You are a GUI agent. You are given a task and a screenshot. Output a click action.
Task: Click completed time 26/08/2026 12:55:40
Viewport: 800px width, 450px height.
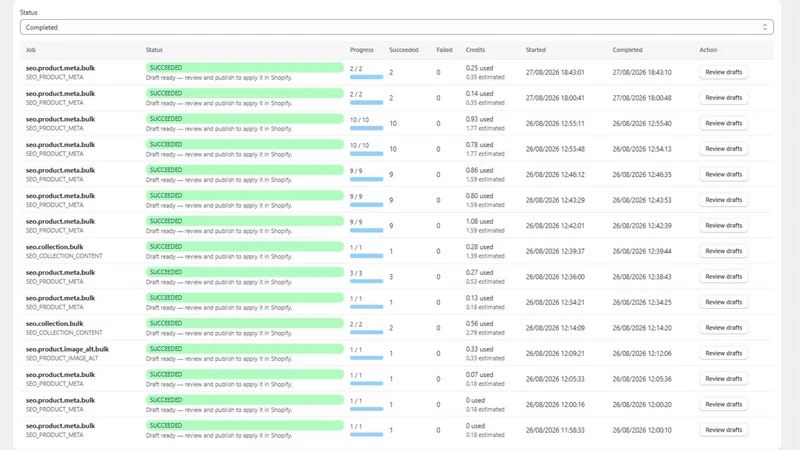coord(642,123)
